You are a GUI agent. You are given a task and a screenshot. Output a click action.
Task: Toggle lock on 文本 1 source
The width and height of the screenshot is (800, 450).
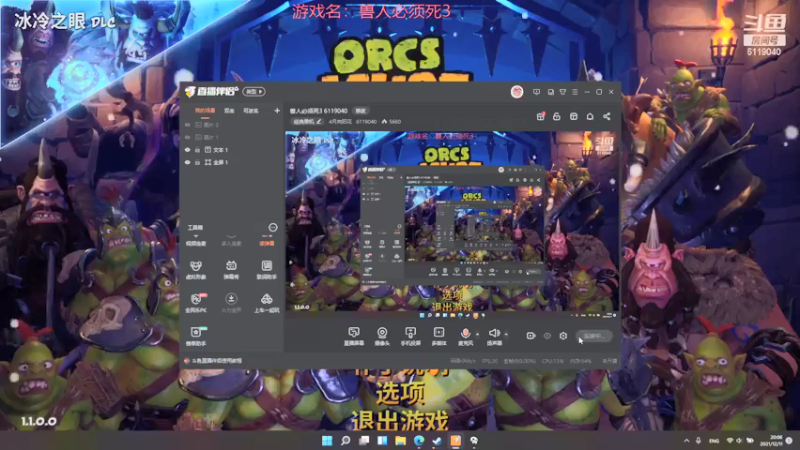coord(197,150)
